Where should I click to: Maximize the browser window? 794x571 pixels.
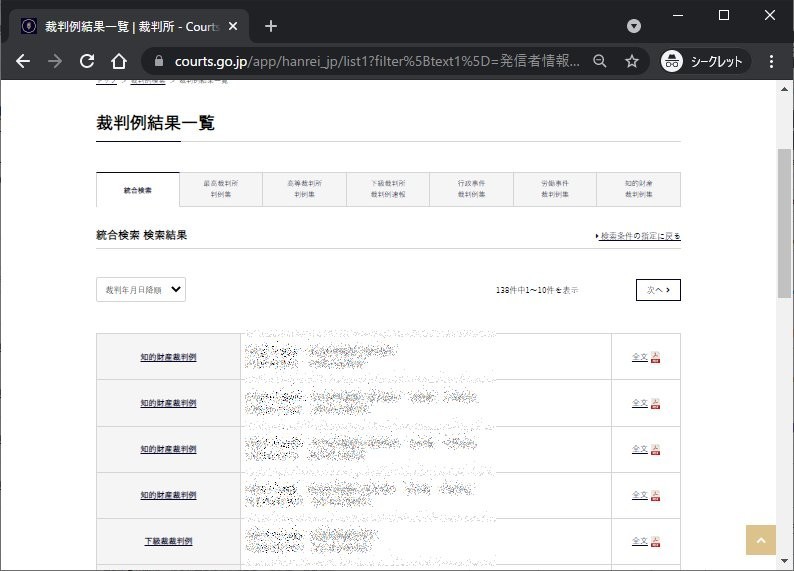724,15
